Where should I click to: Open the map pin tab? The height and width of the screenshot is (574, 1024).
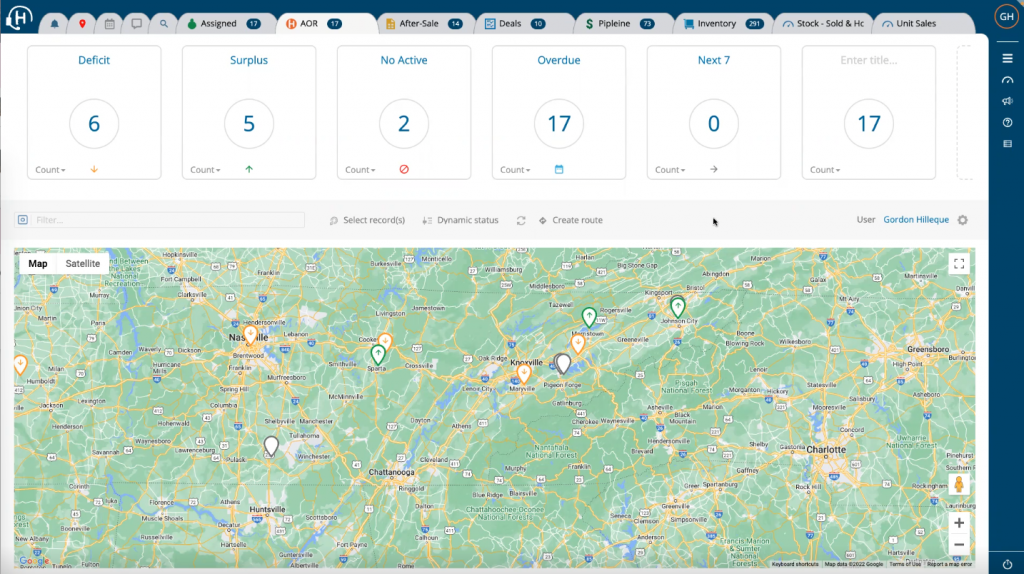[82, 24]
